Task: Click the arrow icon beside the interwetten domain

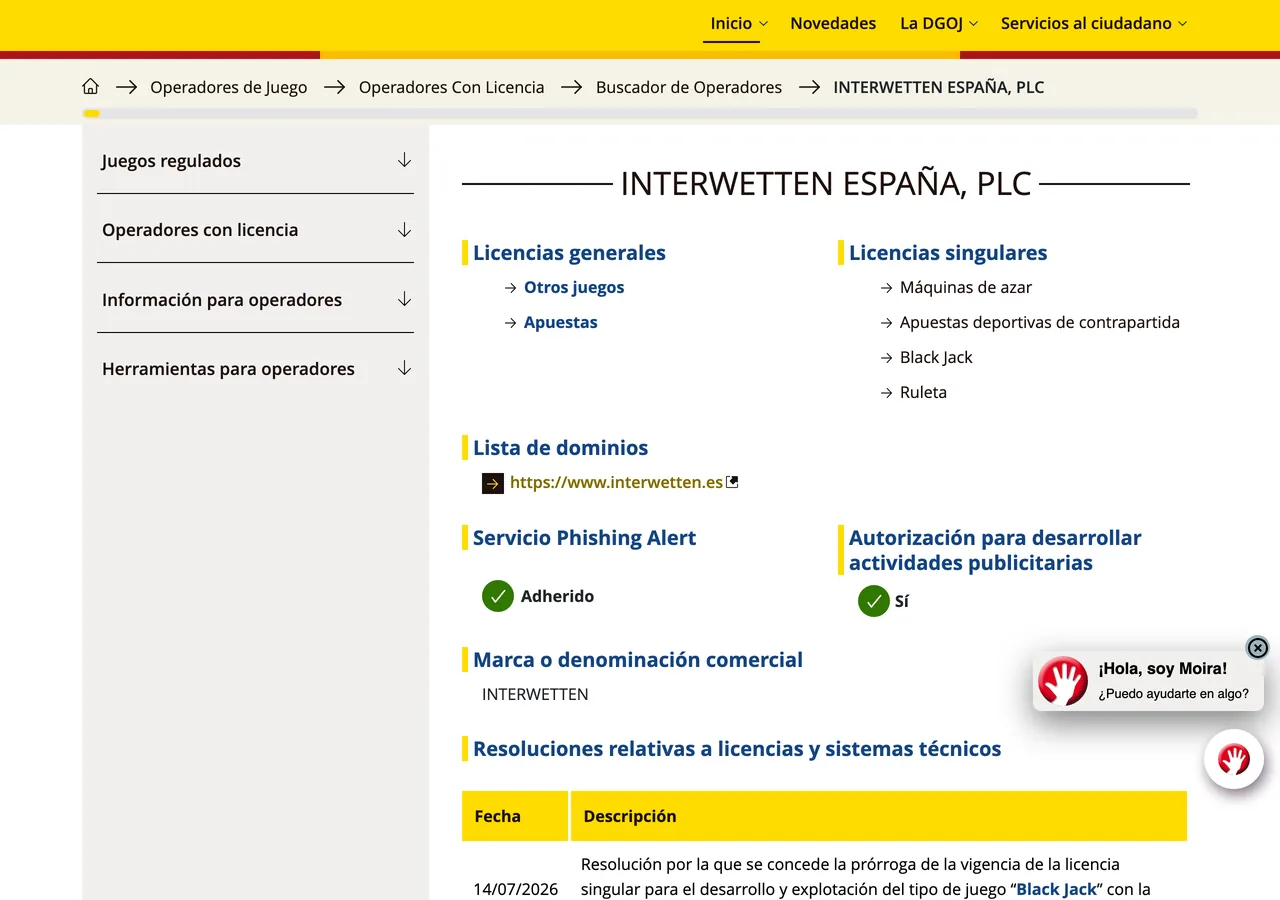Action: click(x=493, y=483)
